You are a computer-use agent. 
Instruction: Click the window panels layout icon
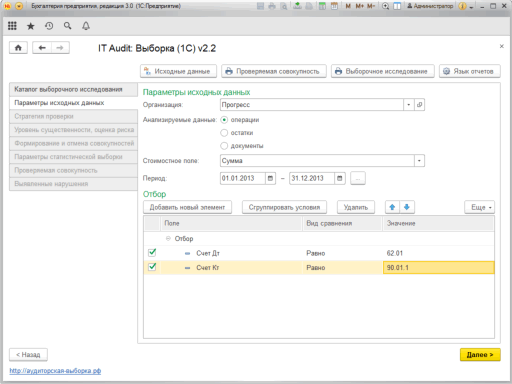pyautogui.click(x=397, y=6)
